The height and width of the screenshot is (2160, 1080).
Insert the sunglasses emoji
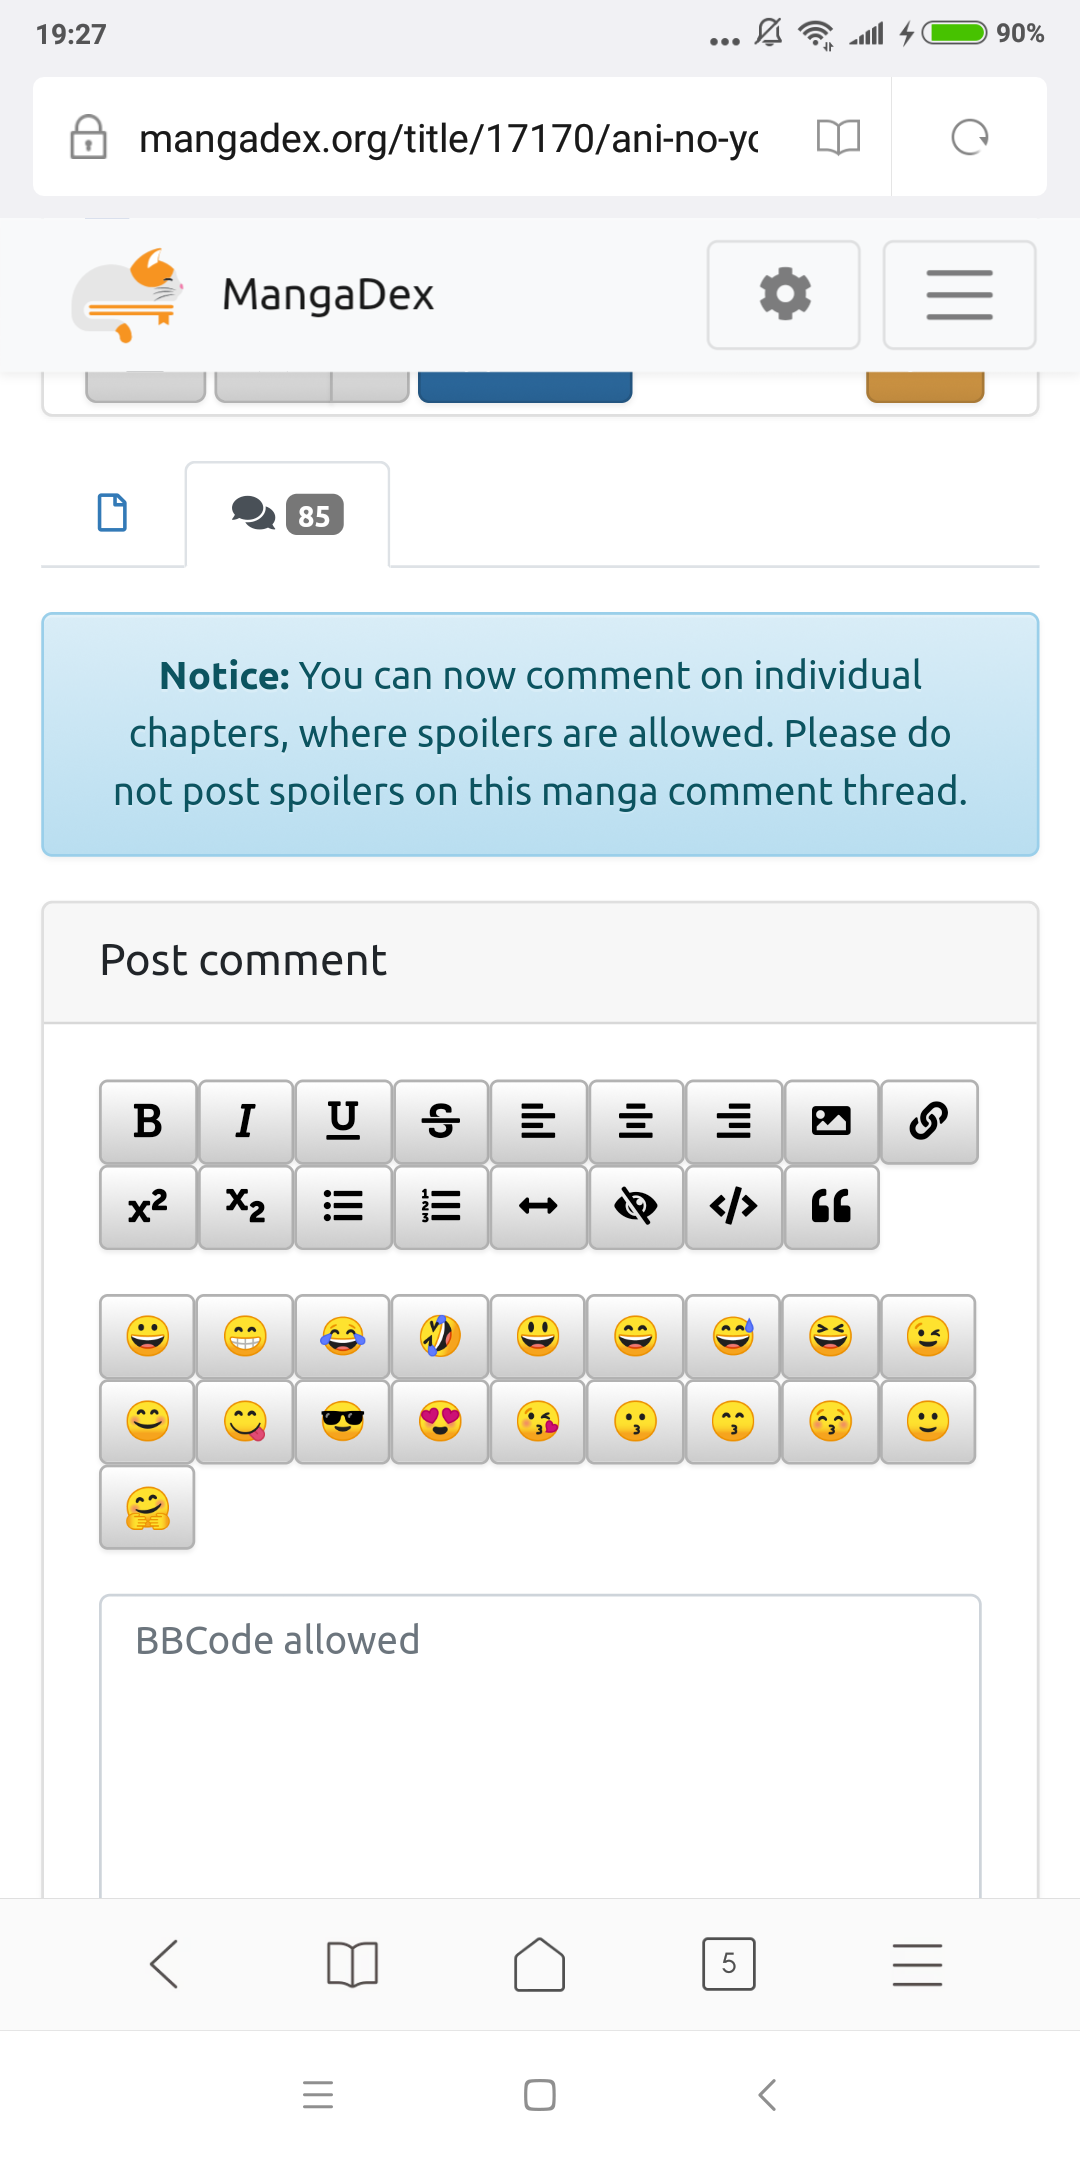[x=343, y=1421]
